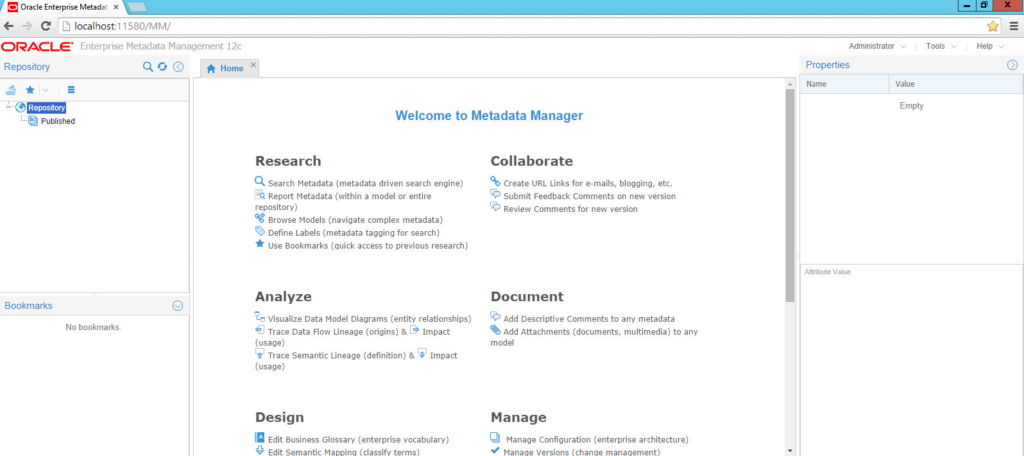Screen dimensions: 1024x456
Task: Open Add Descriptive Comments link
Action: [x=589, y=319]
